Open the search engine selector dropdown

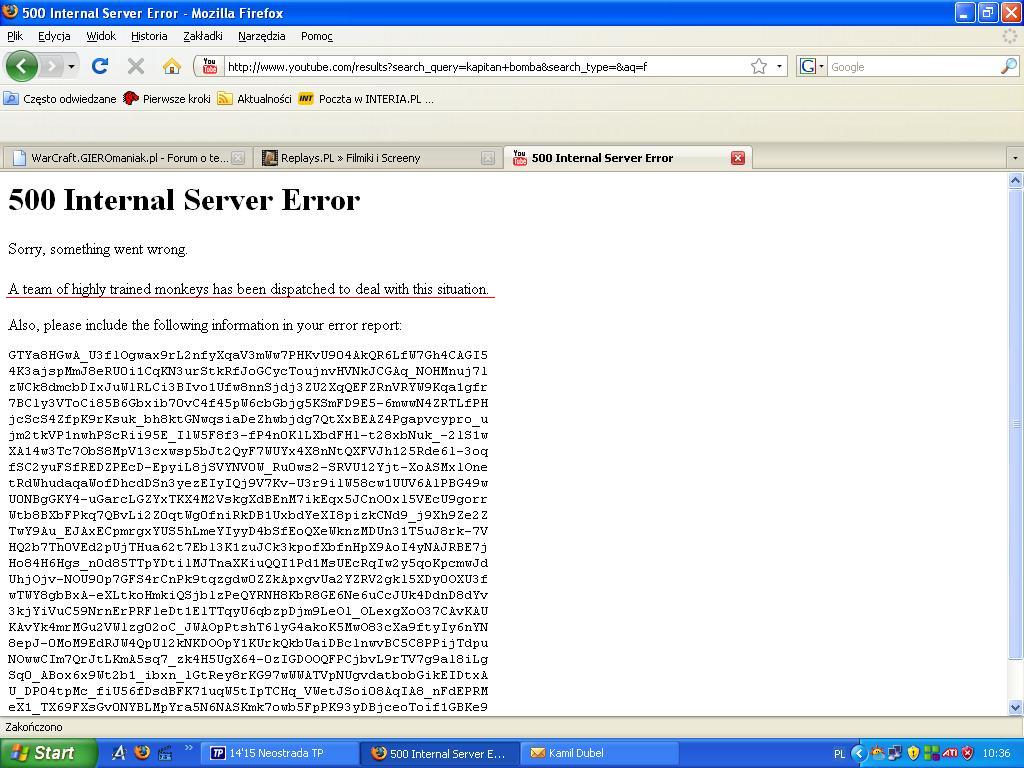(x=821, y=67)
